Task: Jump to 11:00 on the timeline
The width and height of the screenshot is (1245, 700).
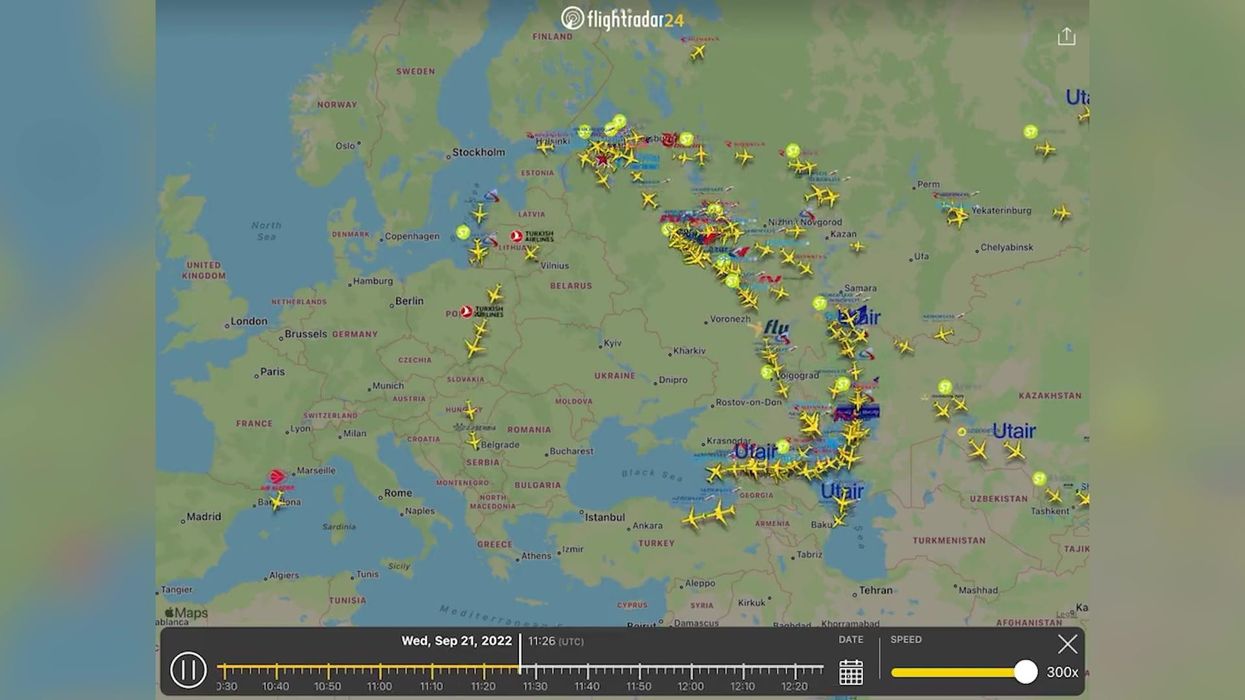Action: 379,670
